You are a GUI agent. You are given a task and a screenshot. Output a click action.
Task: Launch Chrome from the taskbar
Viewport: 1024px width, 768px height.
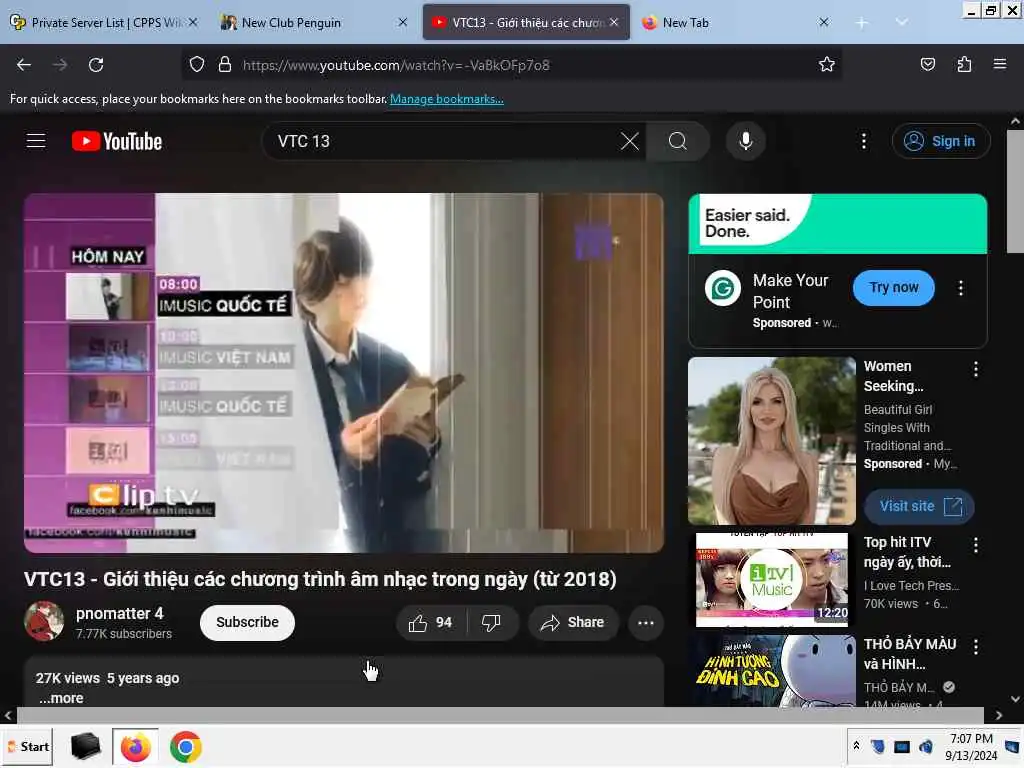click(185, 746)
